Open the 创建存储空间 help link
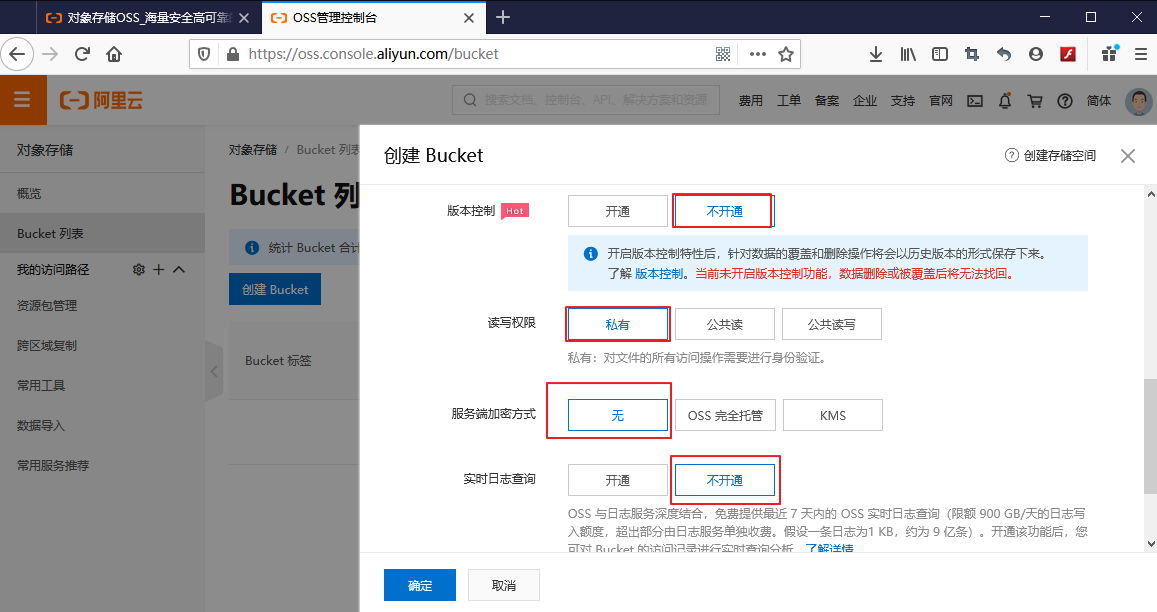This screenshot has width=1157, height=612. click(1051, 156)
